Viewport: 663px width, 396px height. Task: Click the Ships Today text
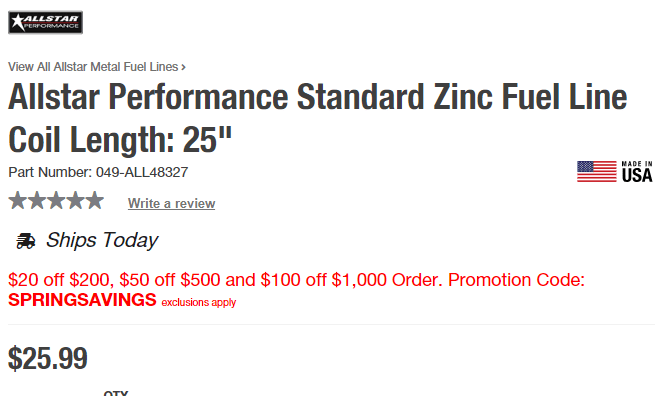coord(102,240)
